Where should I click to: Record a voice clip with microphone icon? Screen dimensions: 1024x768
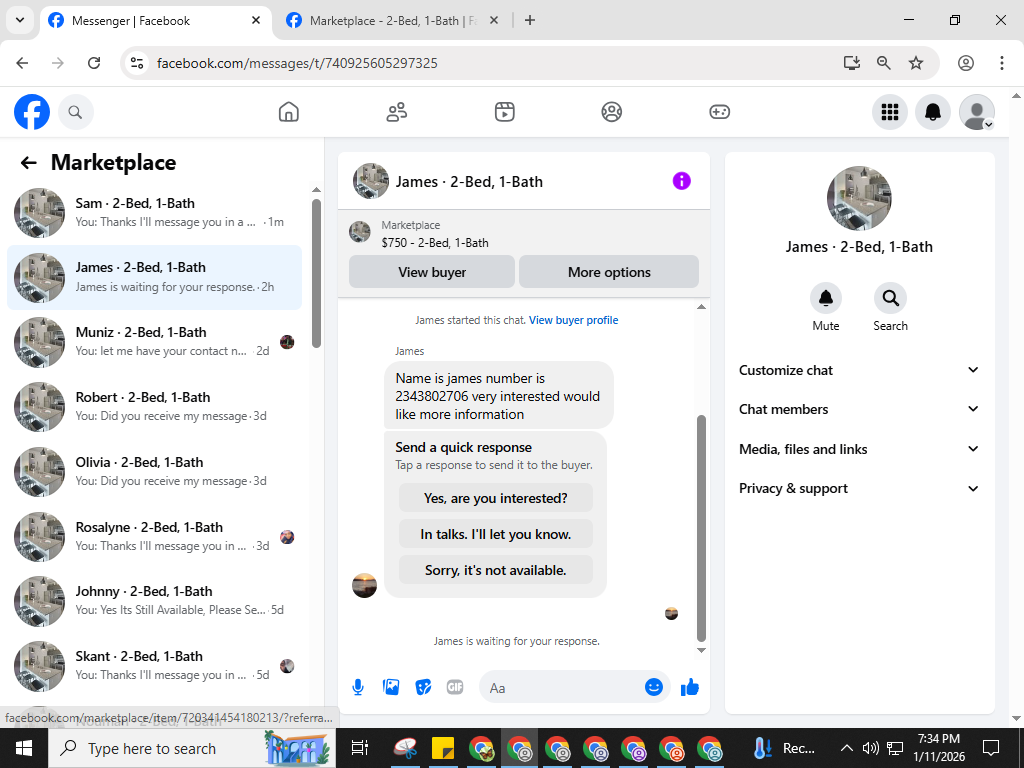tap(358, 687)
